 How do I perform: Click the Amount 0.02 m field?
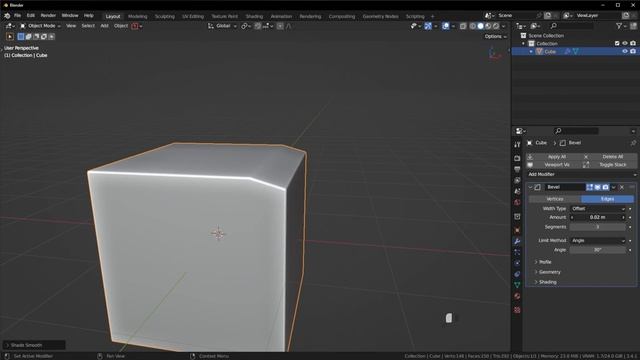598,218
